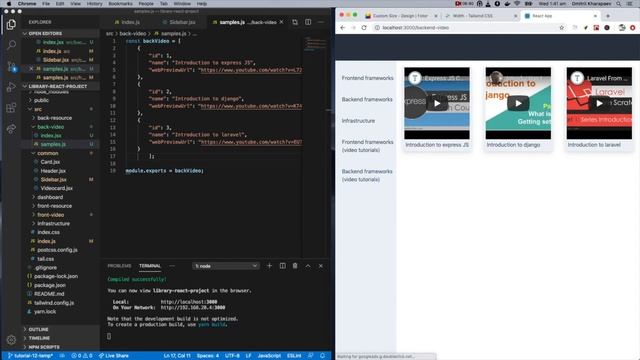Screen dimensions: 640x360
Task: Switch to the PROBLEMS panel tab
Action: (119, 266)
